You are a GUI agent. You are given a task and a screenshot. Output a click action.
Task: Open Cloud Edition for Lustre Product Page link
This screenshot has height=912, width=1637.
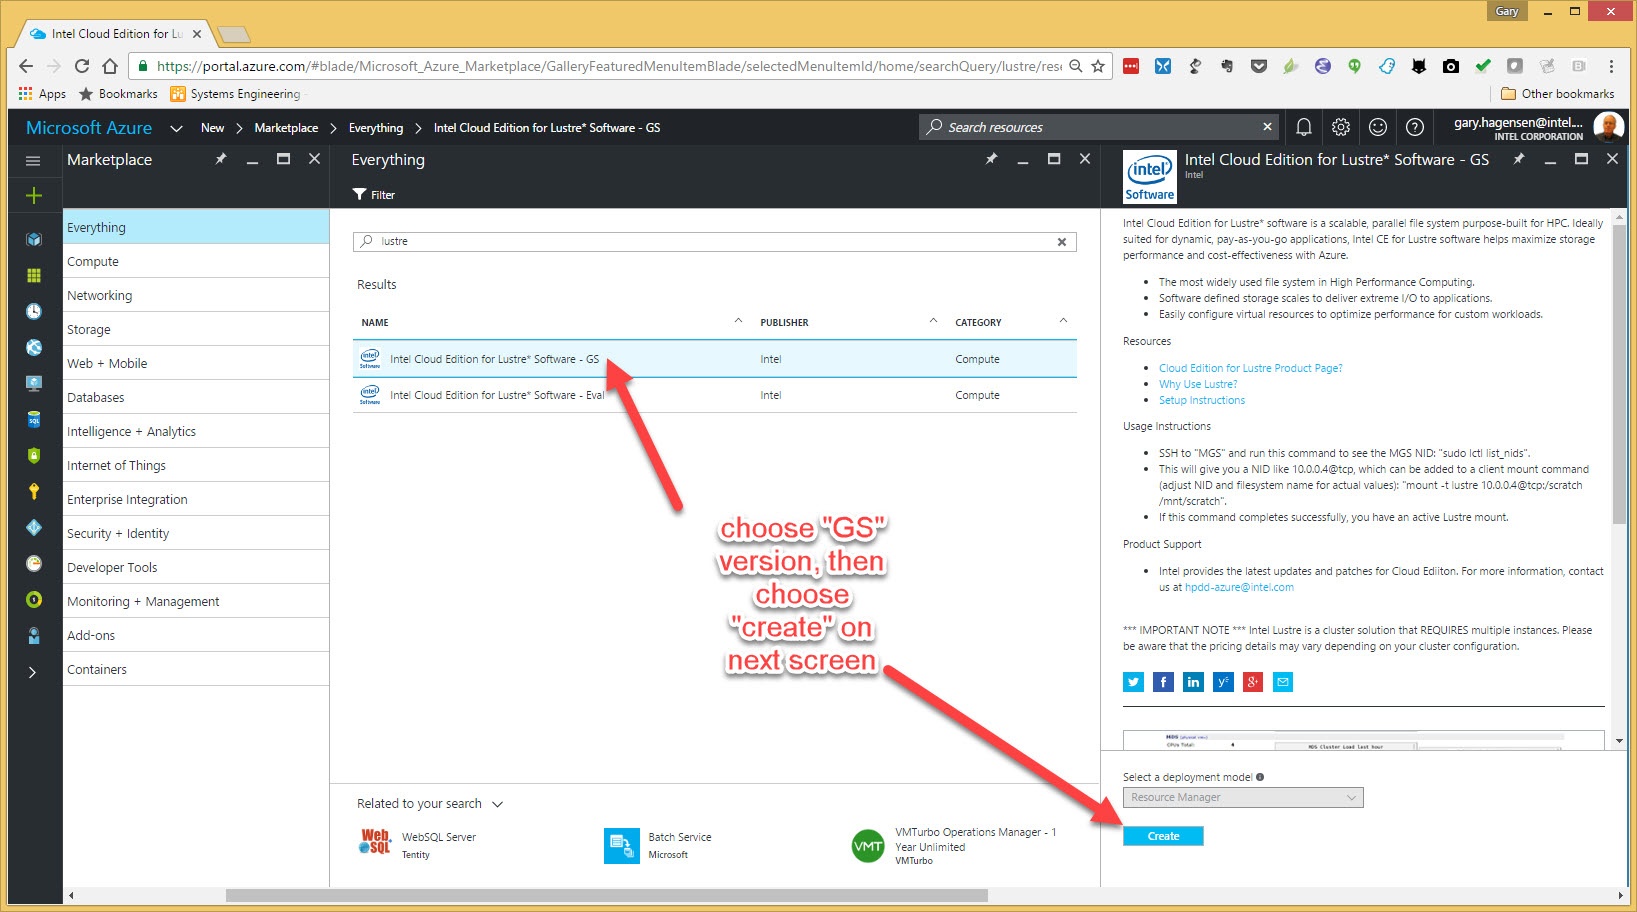[x=1250, y=368]
